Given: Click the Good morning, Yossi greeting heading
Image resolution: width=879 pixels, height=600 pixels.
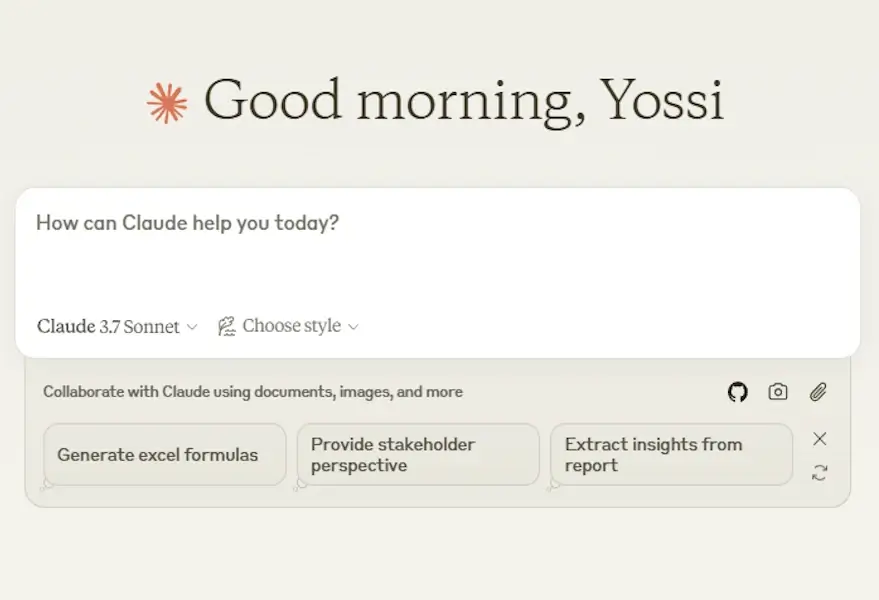Looking at the screenshot, I should point(464,101).
